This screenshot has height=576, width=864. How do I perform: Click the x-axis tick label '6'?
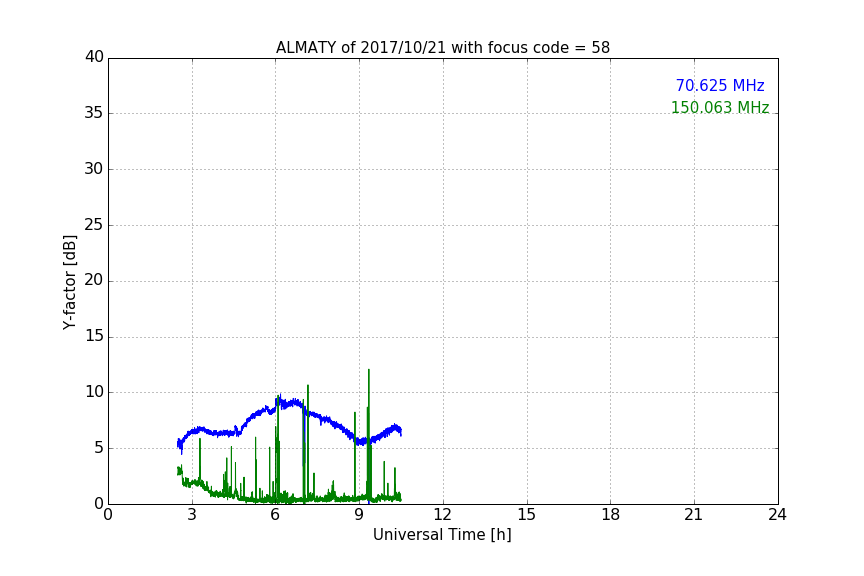pos(276,515)
